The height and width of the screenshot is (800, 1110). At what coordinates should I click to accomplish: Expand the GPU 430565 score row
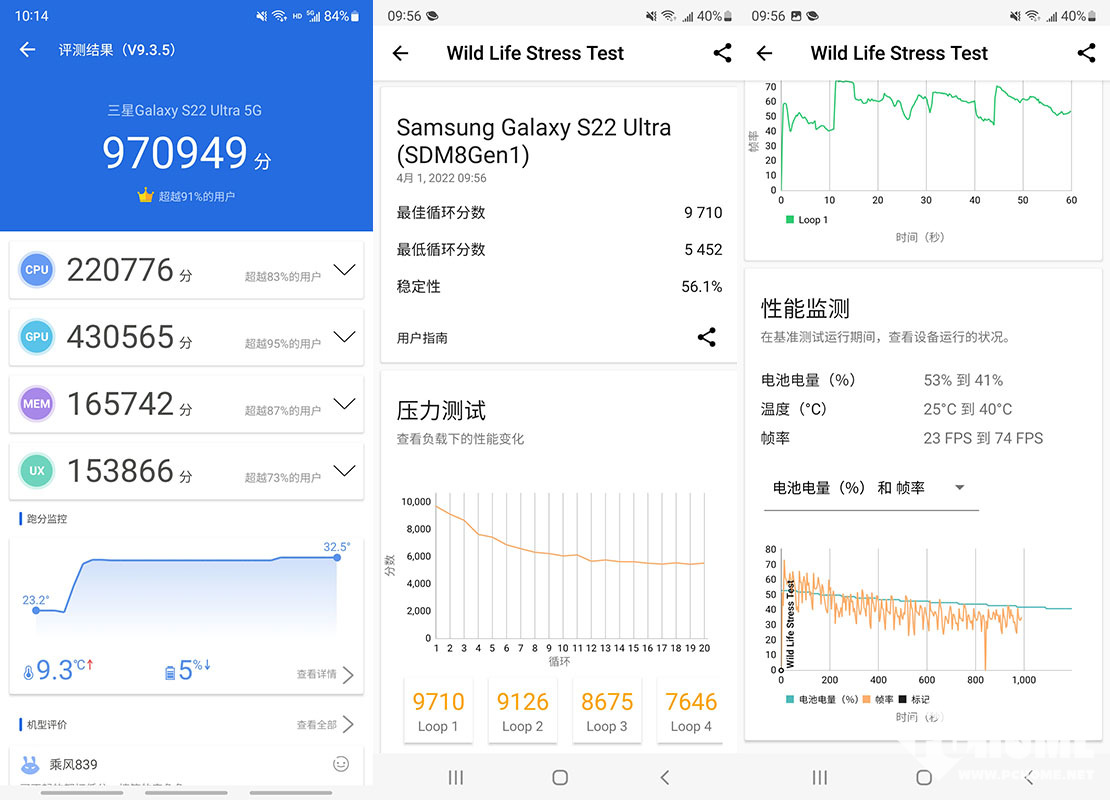(x=344, y=337)
